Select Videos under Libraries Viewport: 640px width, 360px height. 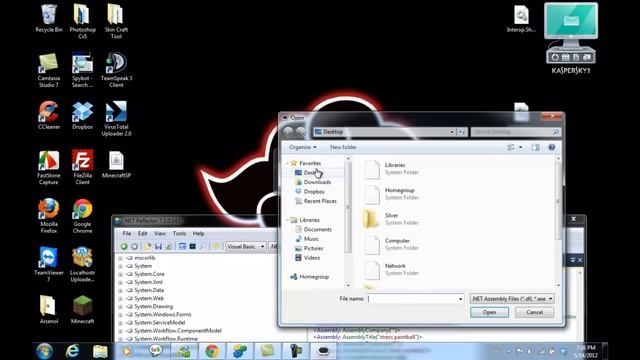(x=308, y=258)
